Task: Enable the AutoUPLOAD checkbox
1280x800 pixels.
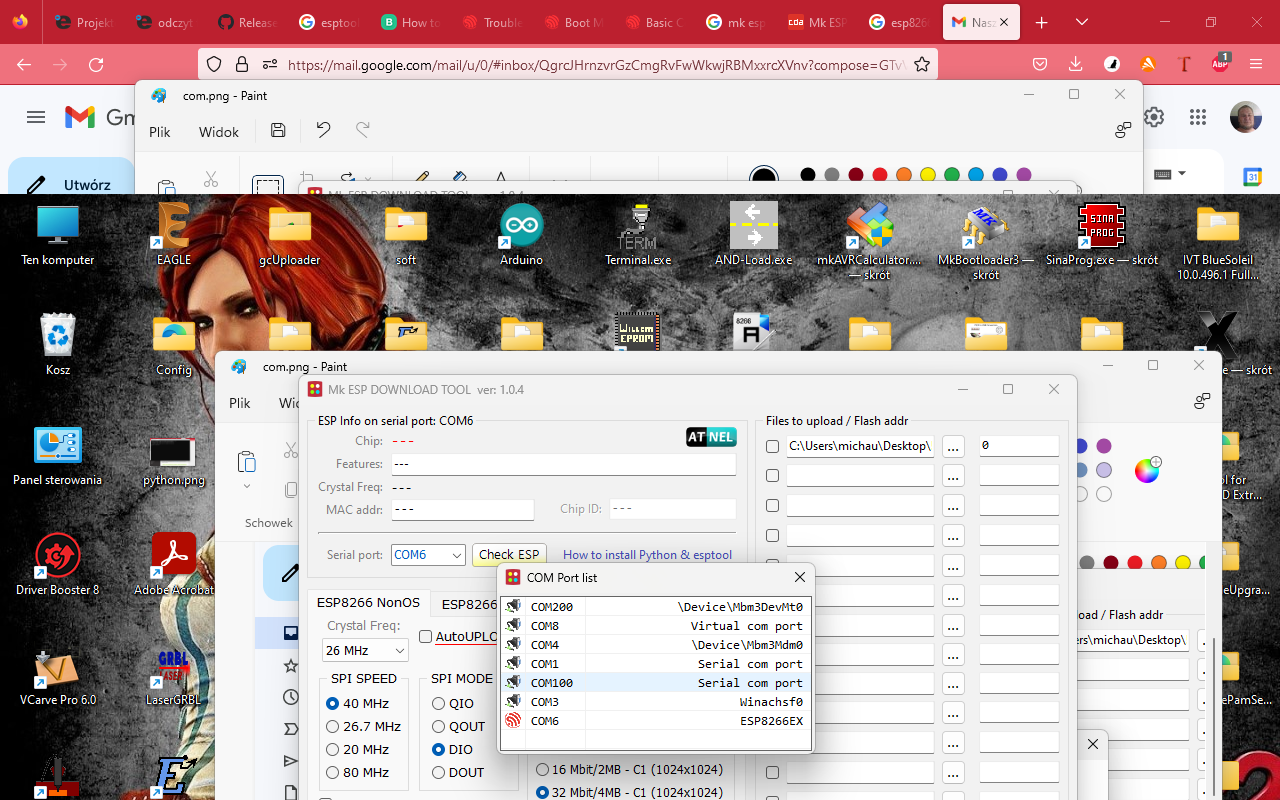Action: point(425,636)
